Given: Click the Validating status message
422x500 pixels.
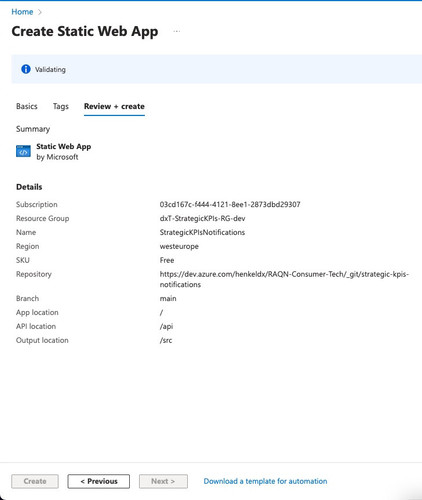Looking at the screenshot, I should pyautogui.click(x=50, y=69).
